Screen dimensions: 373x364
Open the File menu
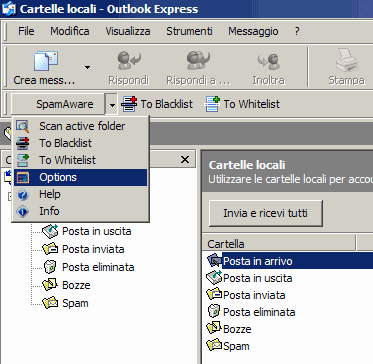point(26,31)
